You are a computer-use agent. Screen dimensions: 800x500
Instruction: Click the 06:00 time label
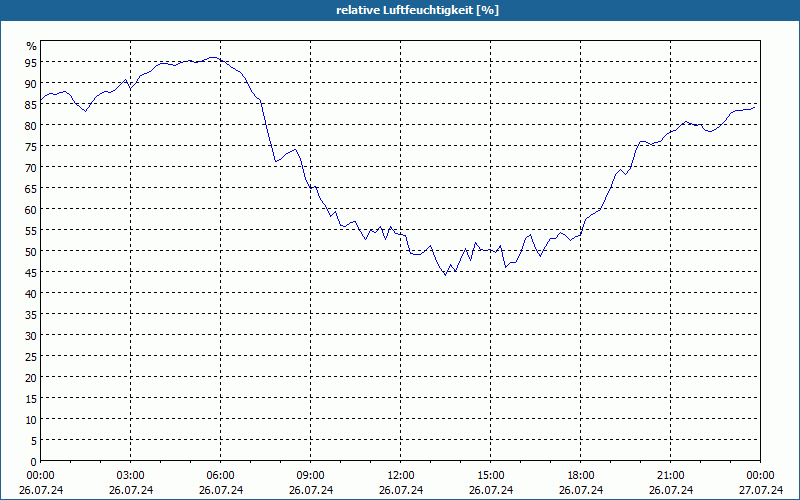point(220,476)
